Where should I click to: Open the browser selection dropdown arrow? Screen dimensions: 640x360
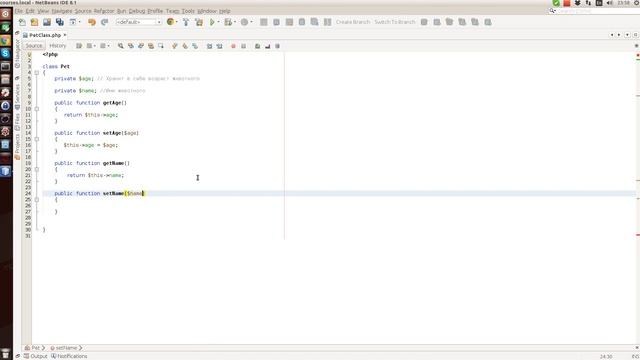(176, 22)
